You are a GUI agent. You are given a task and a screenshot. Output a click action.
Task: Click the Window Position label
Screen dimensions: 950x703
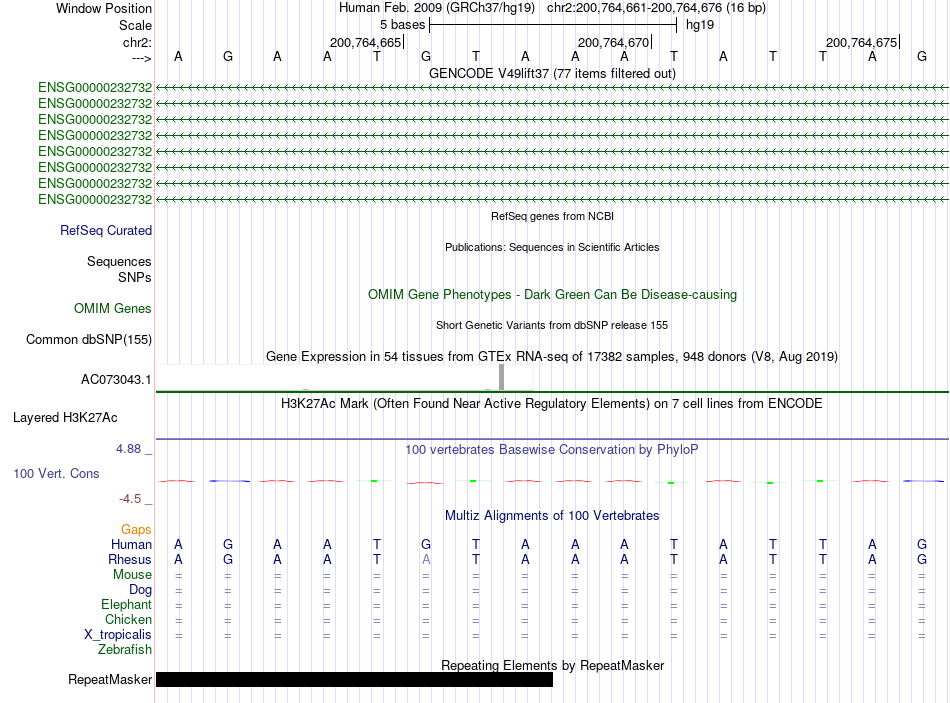[x=104, y=8]
